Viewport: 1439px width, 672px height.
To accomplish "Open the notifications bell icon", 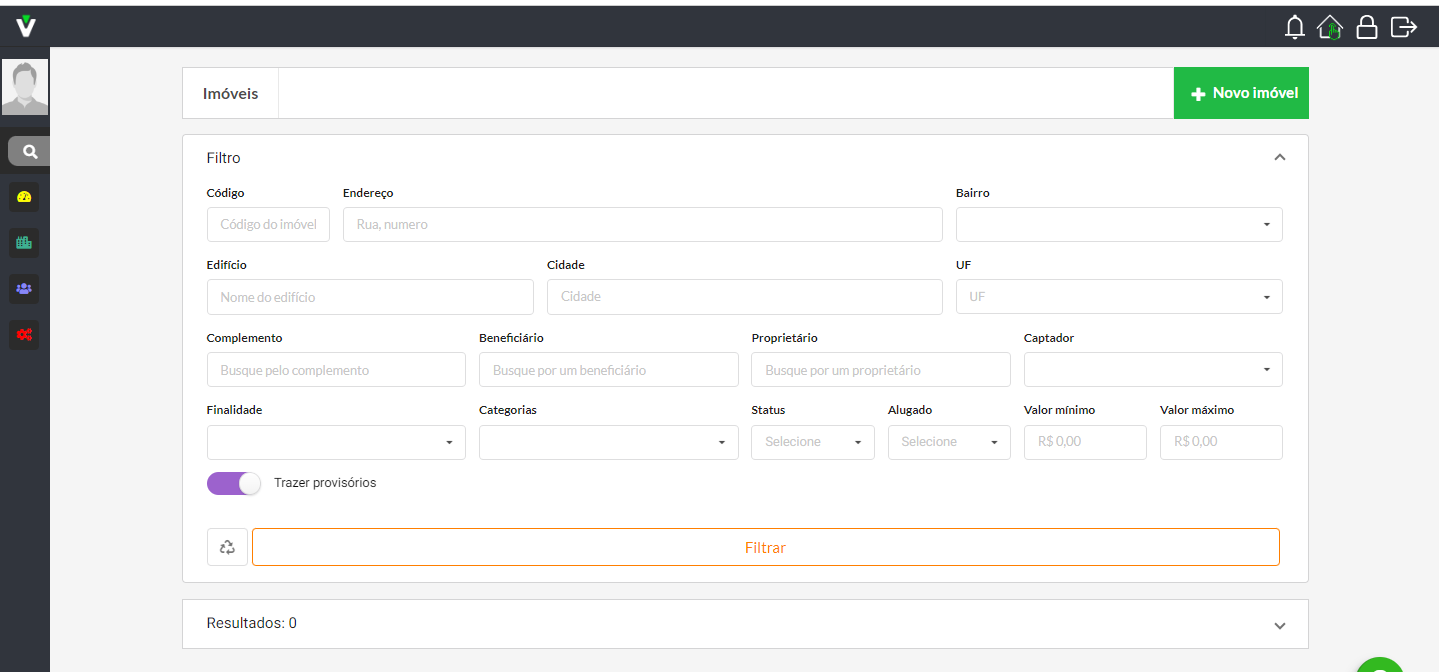I will click(x=1295, y=27).
